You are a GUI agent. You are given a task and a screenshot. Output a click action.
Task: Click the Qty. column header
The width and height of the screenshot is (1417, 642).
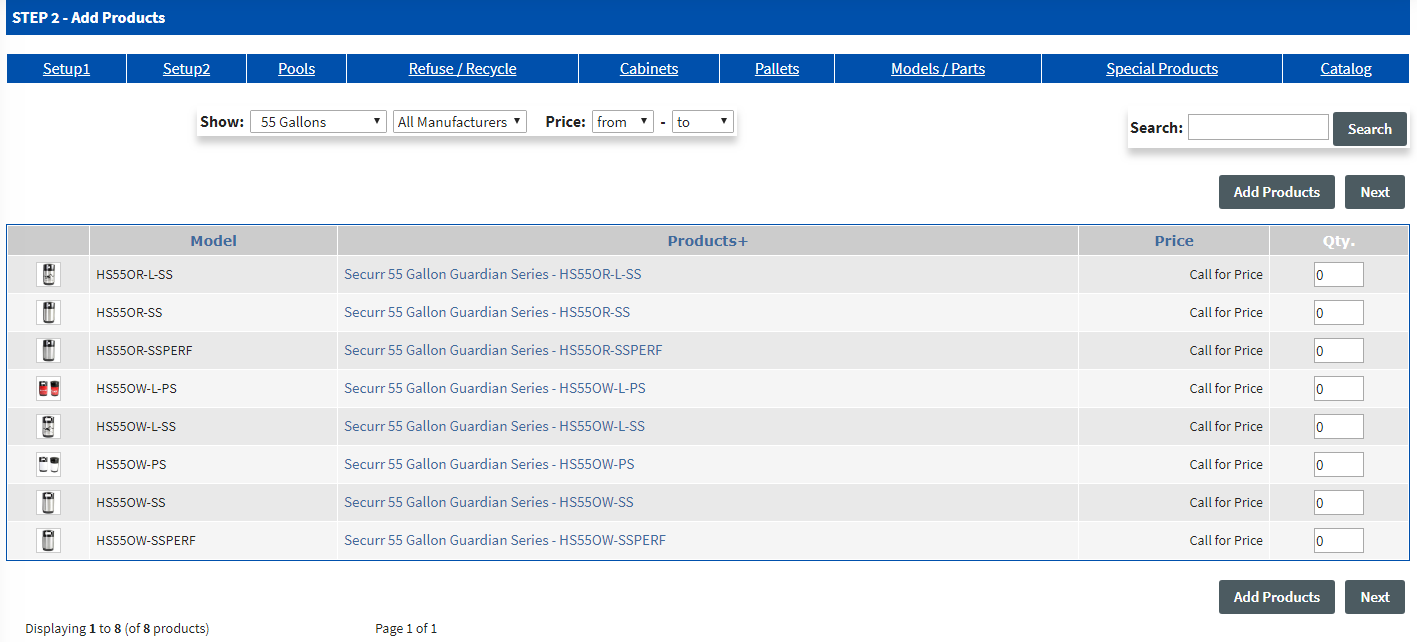[x=1339, y=241]
